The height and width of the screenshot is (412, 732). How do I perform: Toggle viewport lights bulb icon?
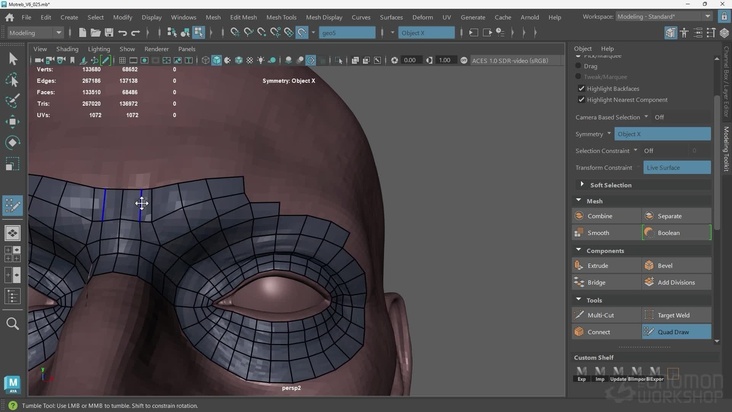click(260, 60)
